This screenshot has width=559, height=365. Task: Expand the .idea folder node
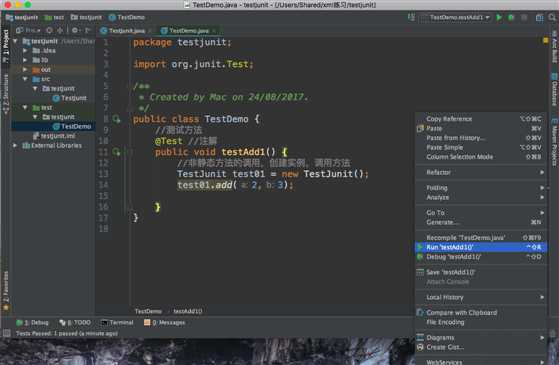pyautogui.click(x=25, y=51)
